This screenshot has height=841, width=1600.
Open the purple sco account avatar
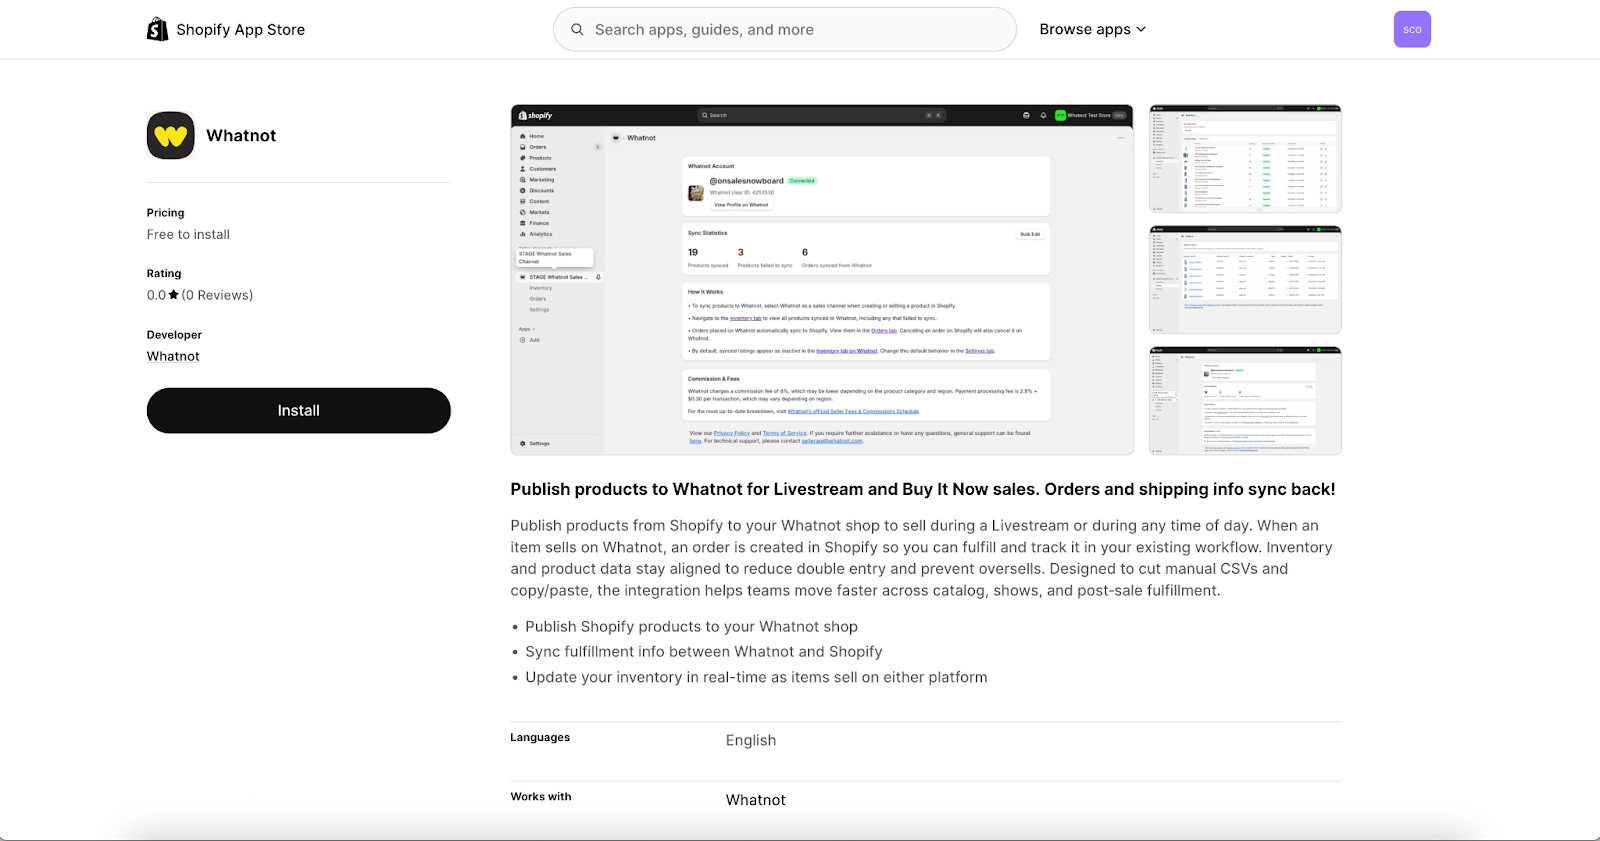[1411, 29]
